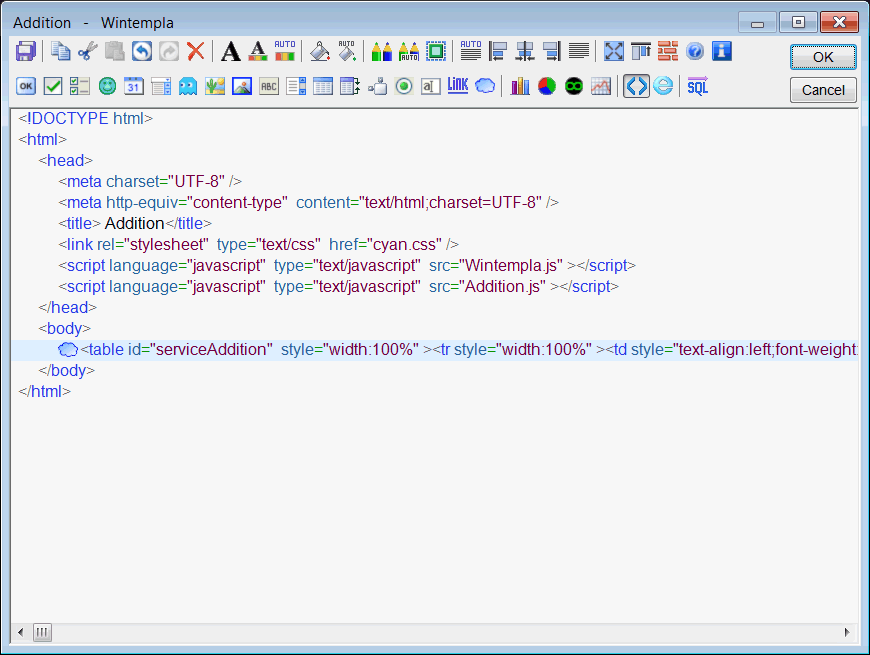The image size is (870, 655).
Task: Click the script src="Wintempla.js" line
Action: [x=347, y=266]
